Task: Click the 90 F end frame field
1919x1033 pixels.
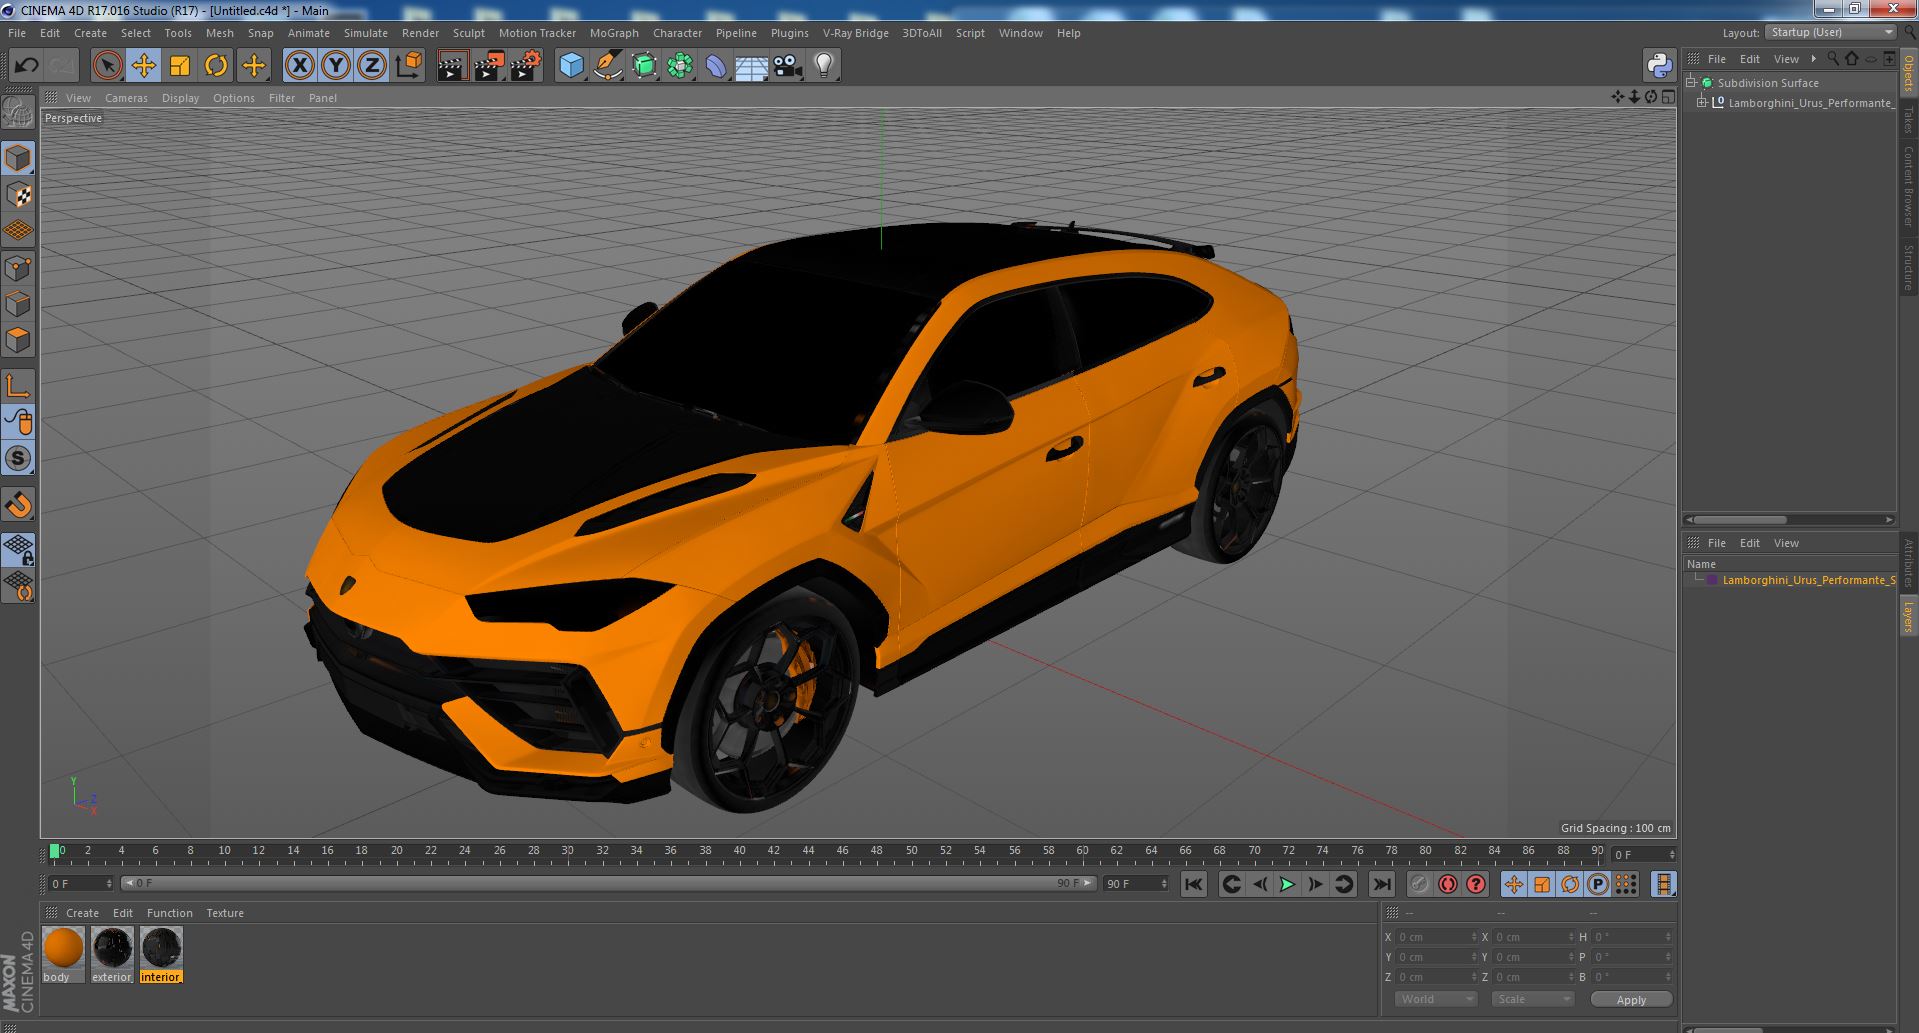Action: click(x=1135, y=884)
